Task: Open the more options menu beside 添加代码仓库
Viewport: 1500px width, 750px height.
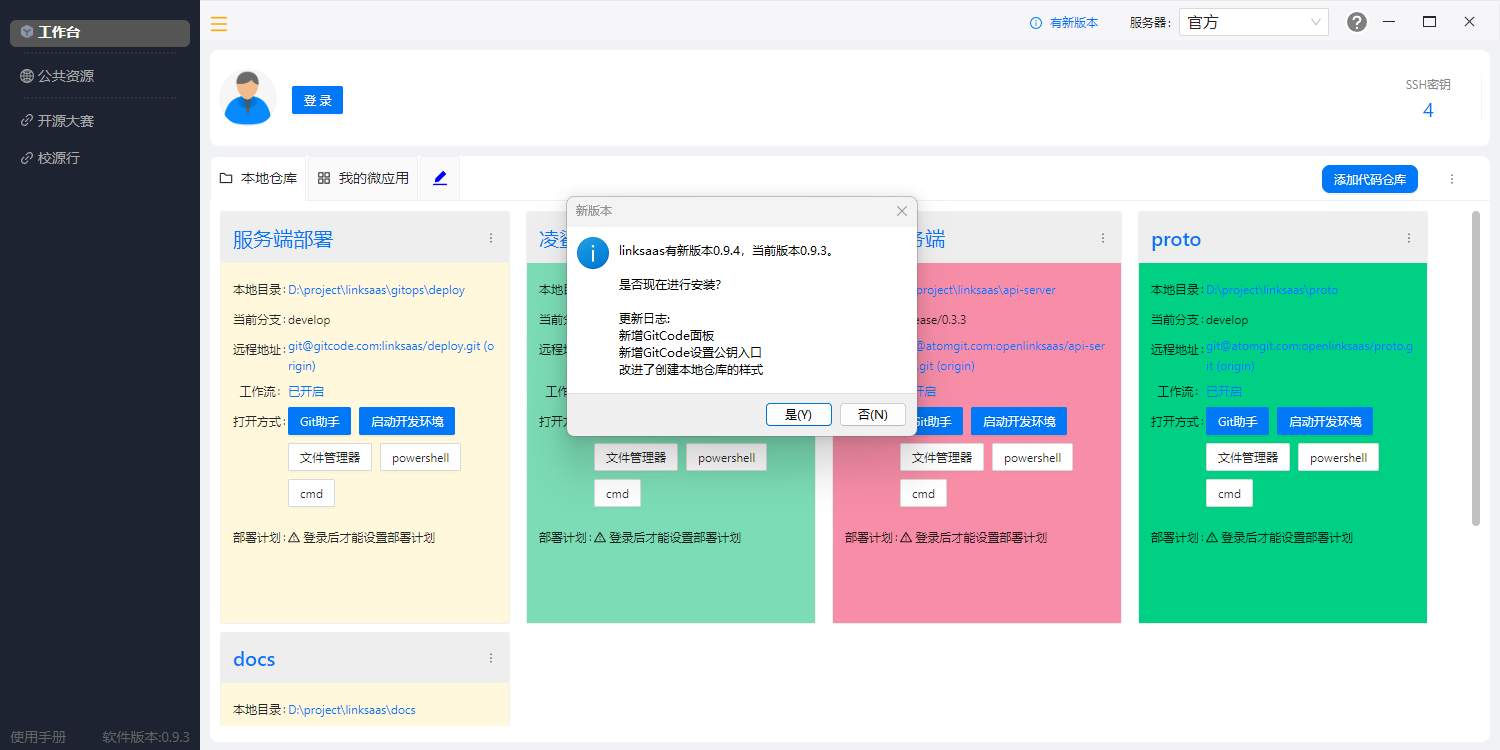Action: click(x=1452, y=179)
